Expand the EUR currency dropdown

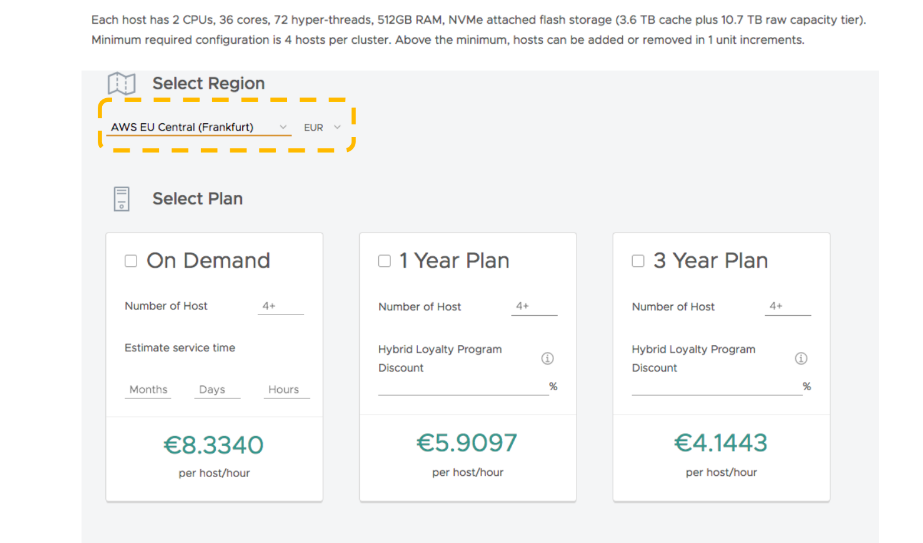322,127
